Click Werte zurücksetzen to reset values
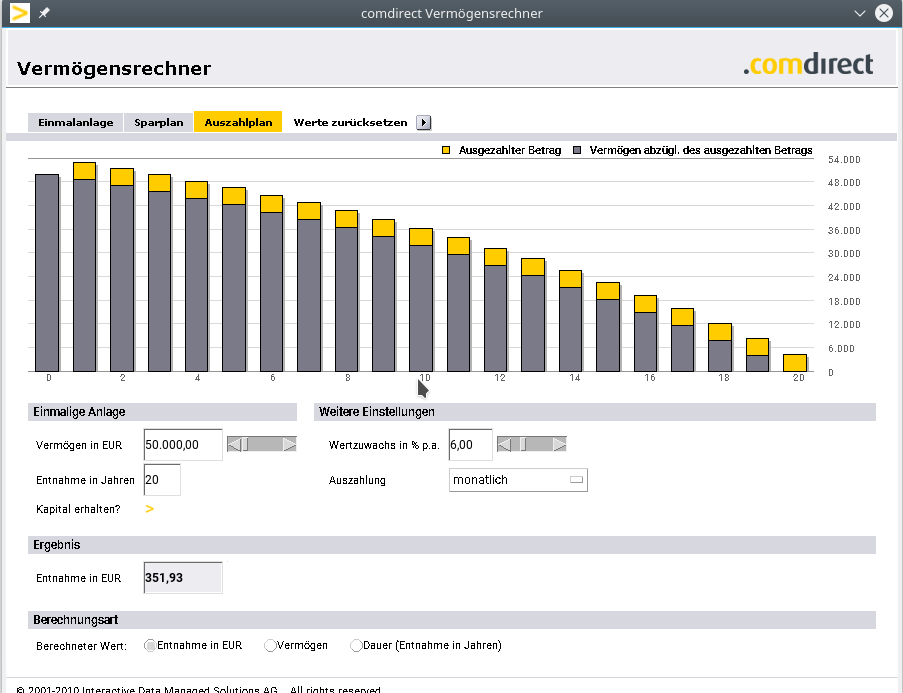 pos(350,122)
